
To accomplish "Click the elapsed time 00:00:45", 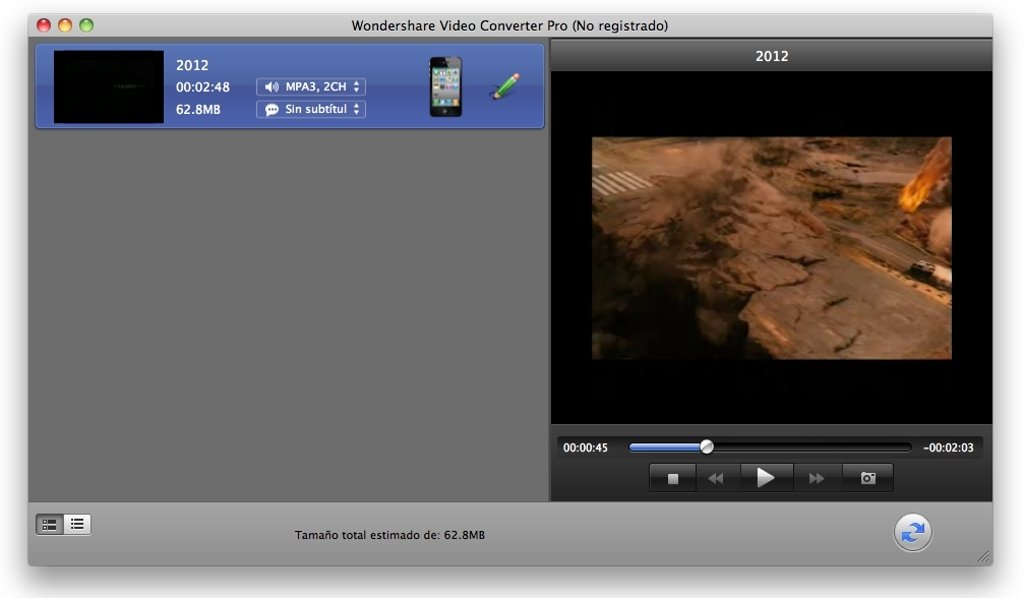I will (x=585, y=448).
